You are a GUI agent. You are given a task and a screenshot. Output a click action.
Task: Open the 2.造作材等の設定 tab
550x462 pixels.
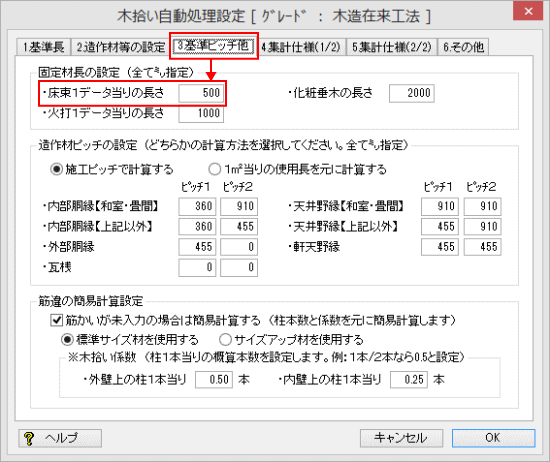tap(121, 47)
